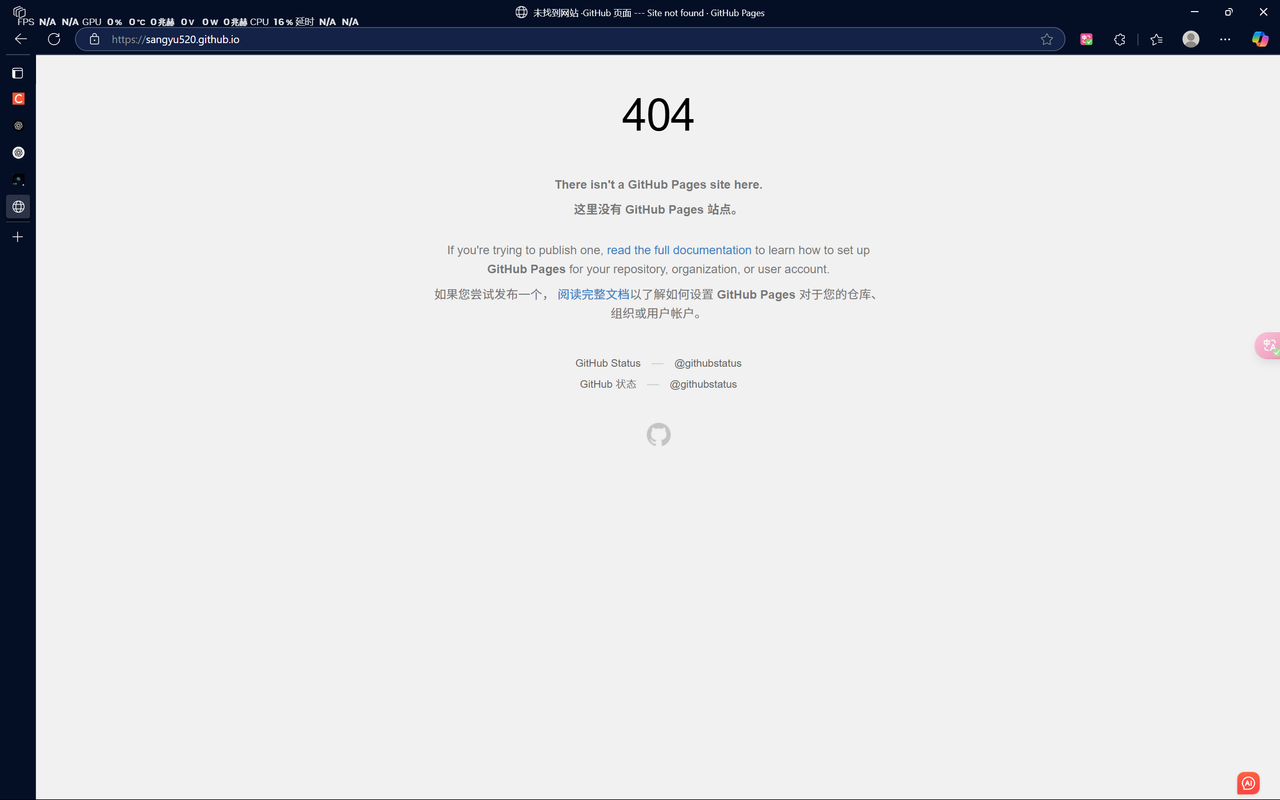Open the 'GitHub 状态' link

click(x=608, y=384)
